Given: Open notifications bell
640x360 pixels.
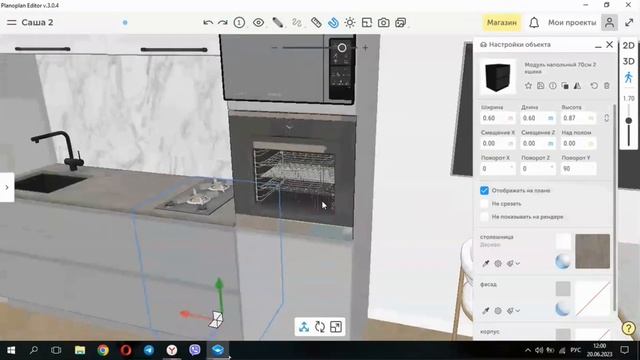Looking at the screenshot, I should [534, 23].
